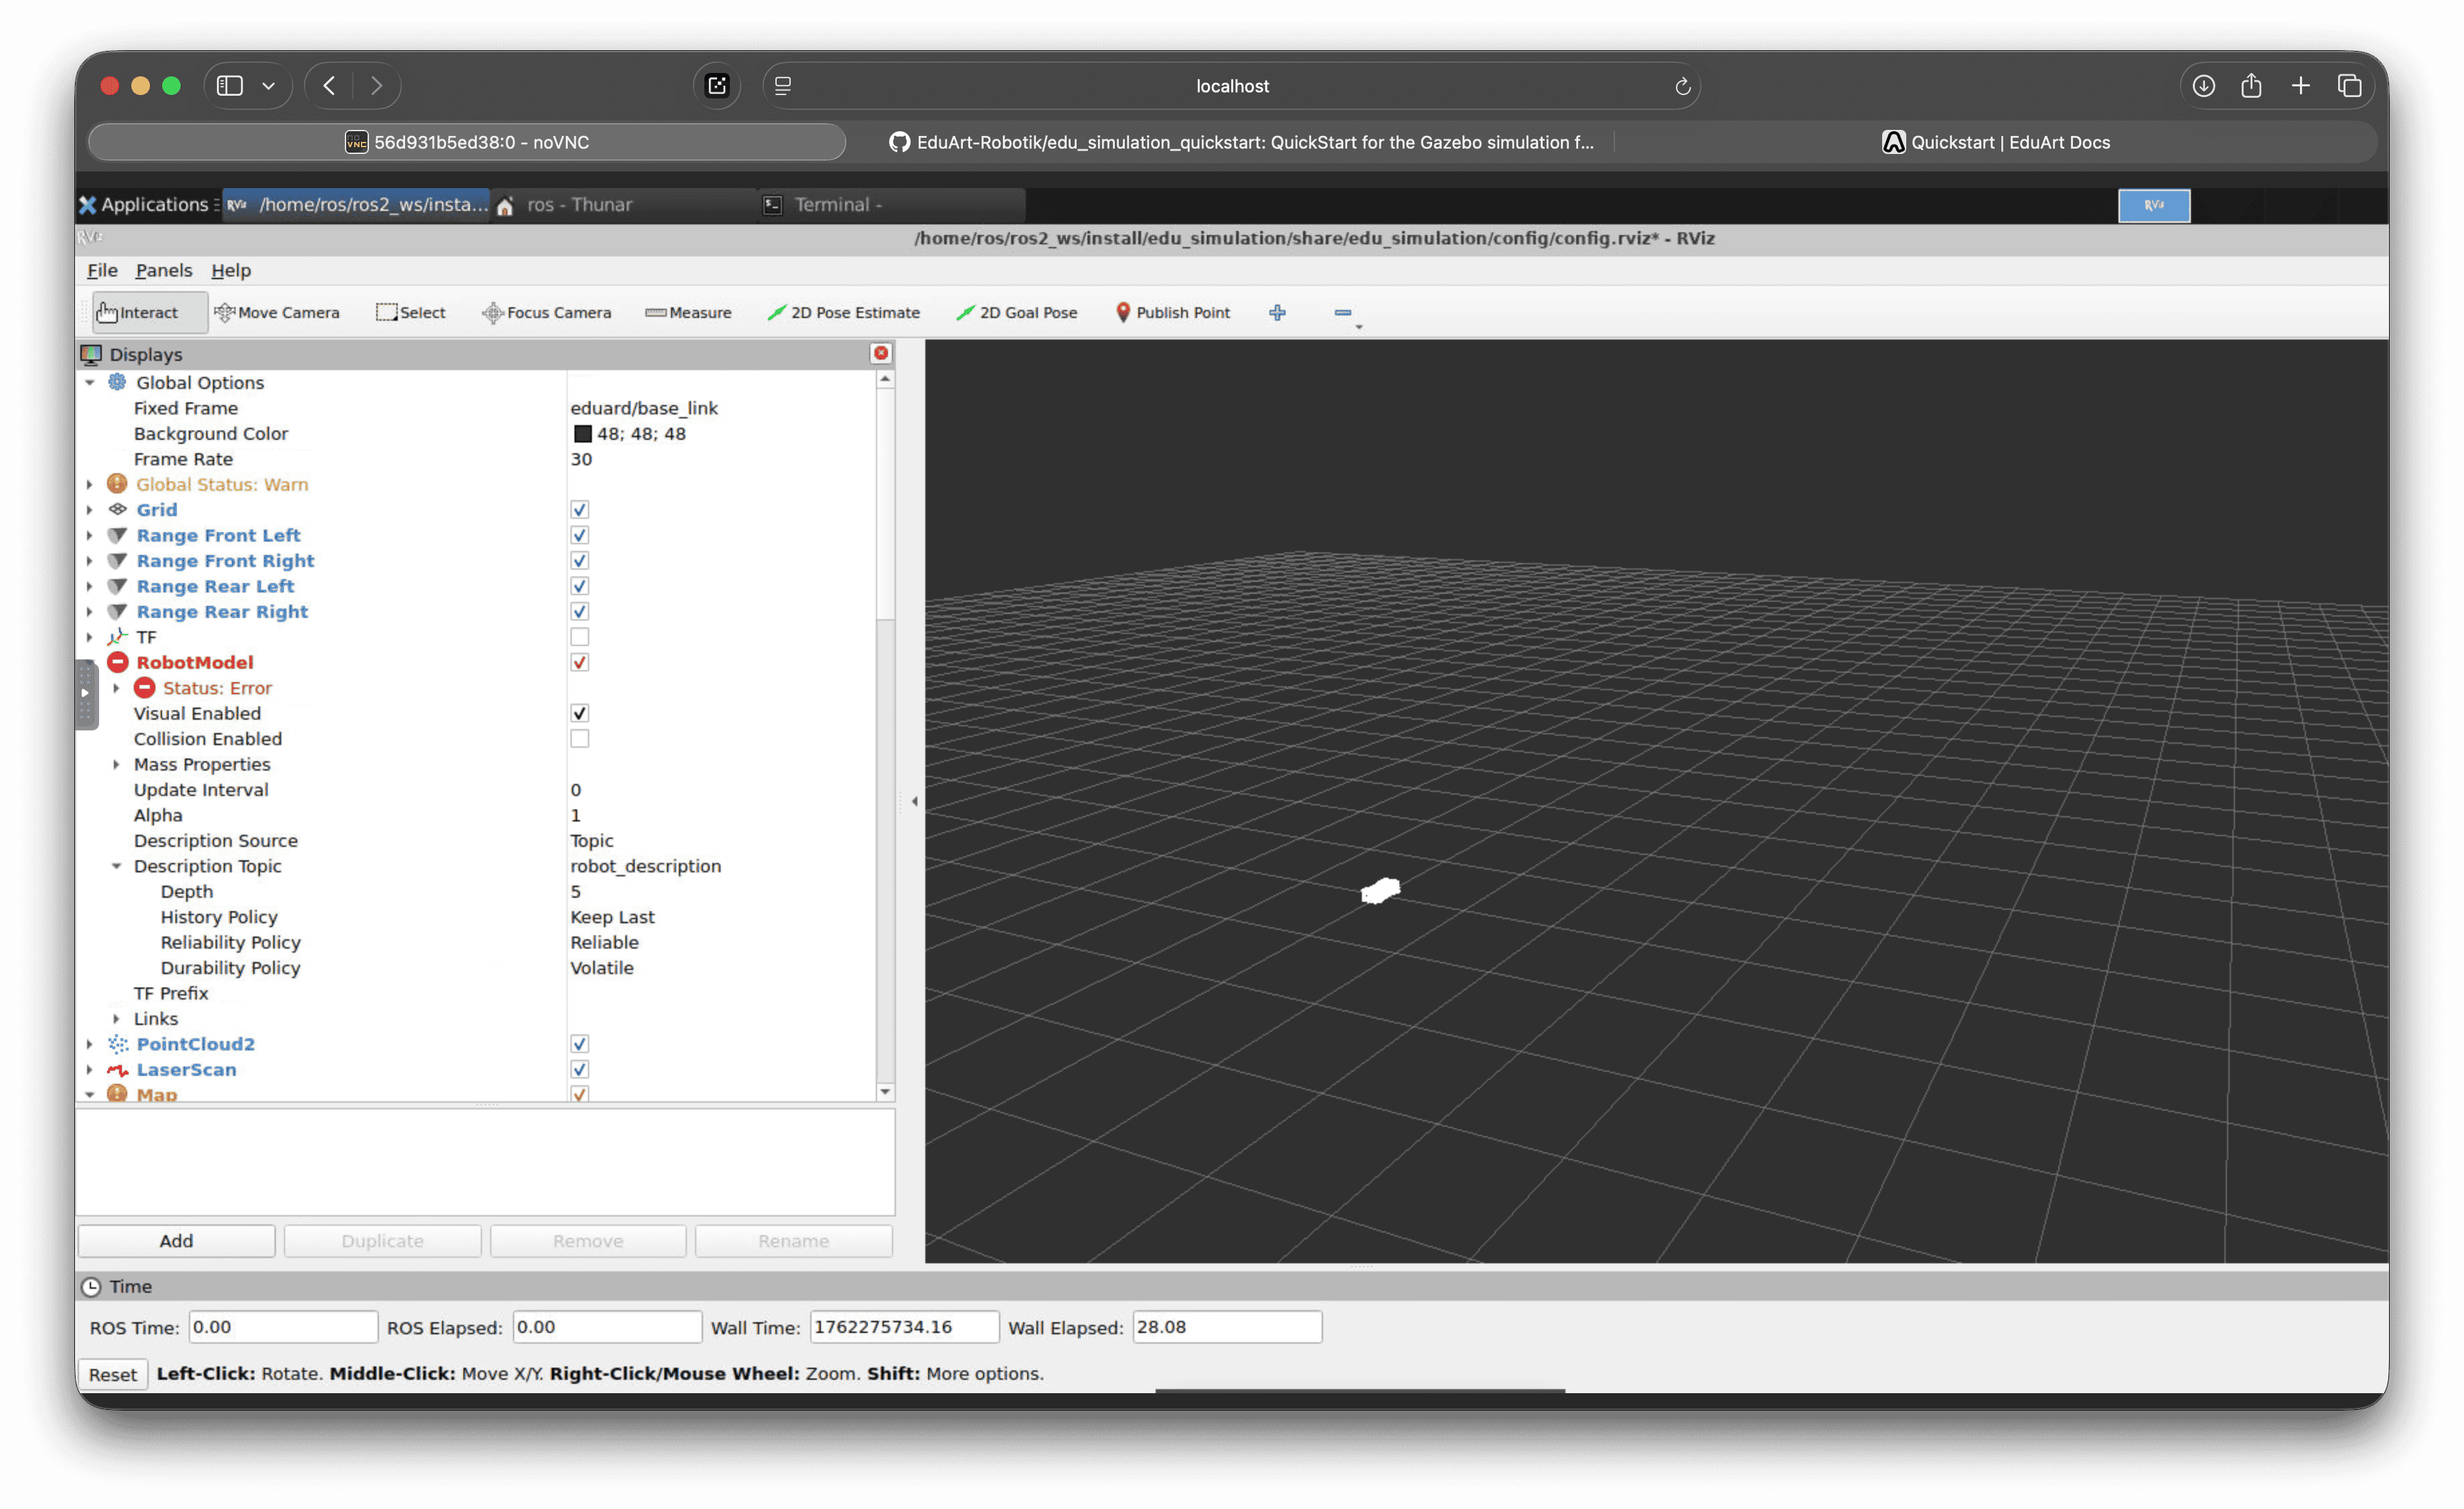Uncheck the Grid display checkbox
Viewport: 2464px width, 1509px height.
579,510
